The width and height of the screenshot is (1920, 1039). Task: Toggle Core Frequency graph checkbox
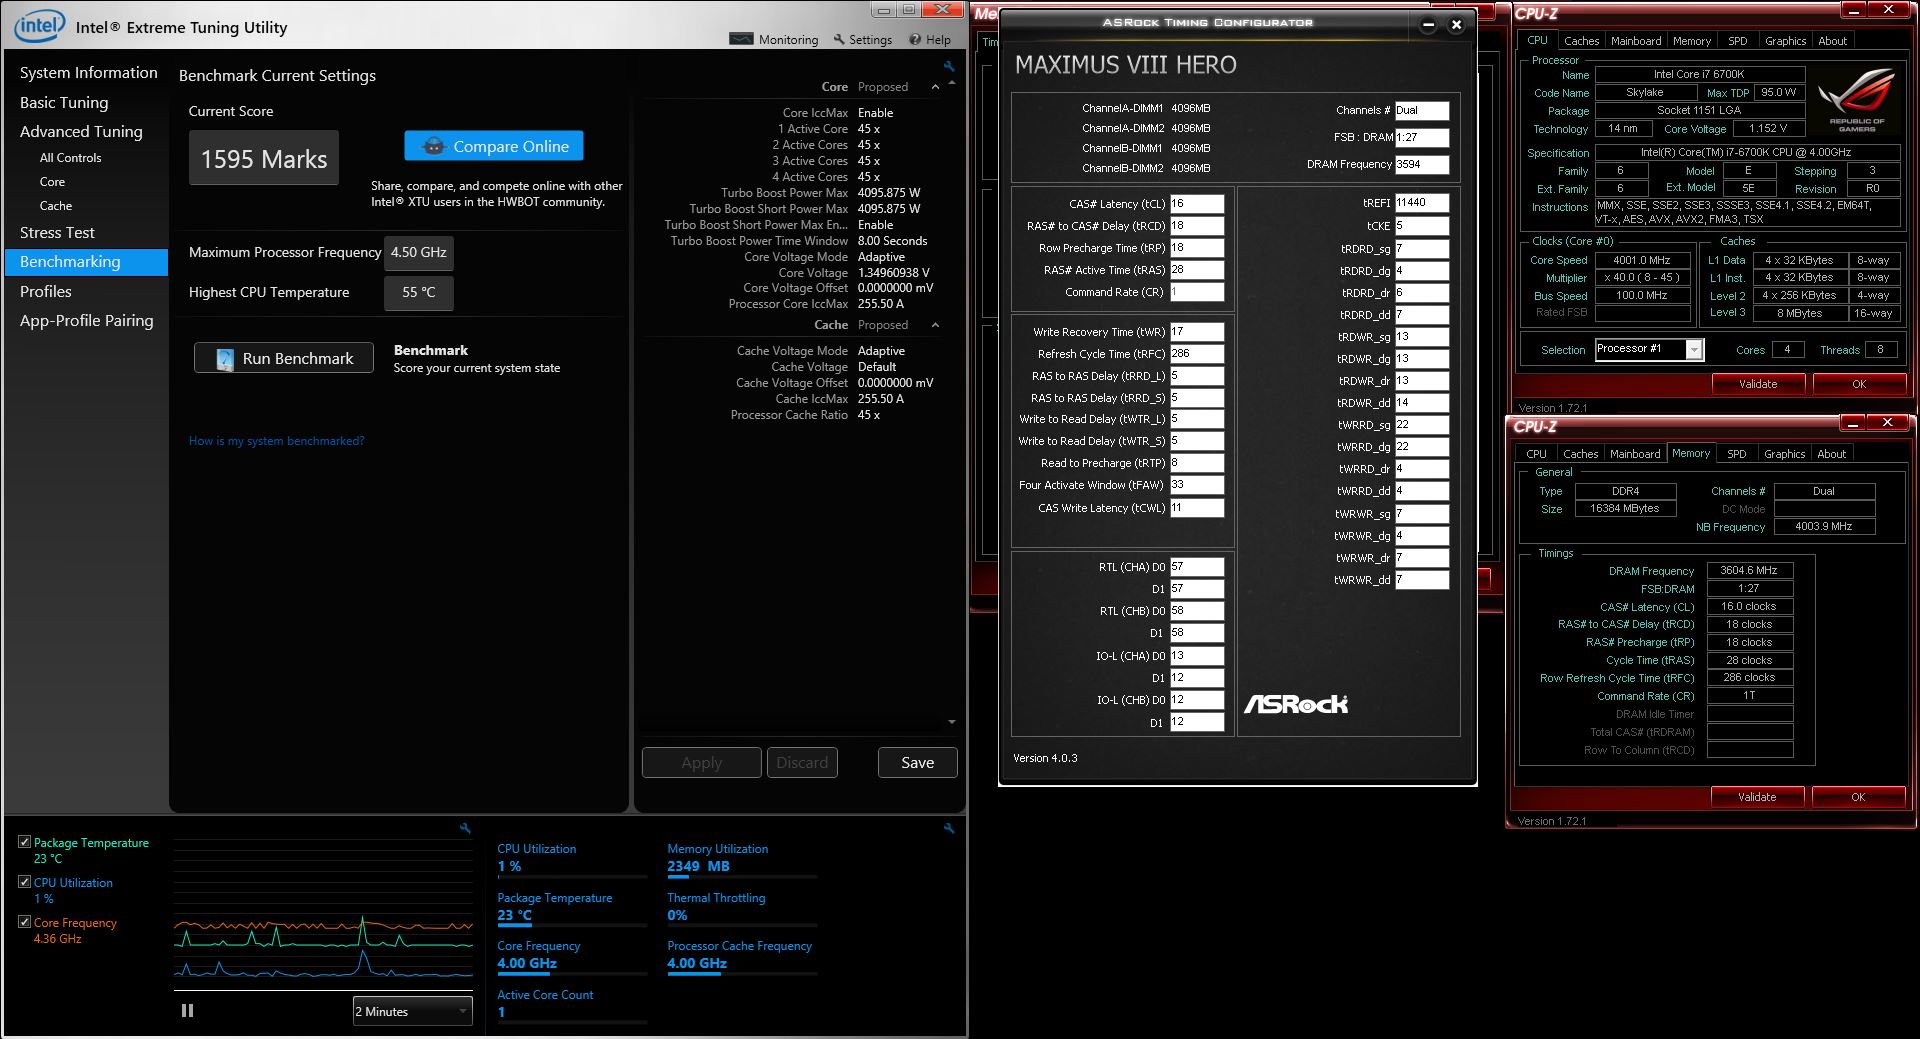pyautogui.click(x=24, y=922)
